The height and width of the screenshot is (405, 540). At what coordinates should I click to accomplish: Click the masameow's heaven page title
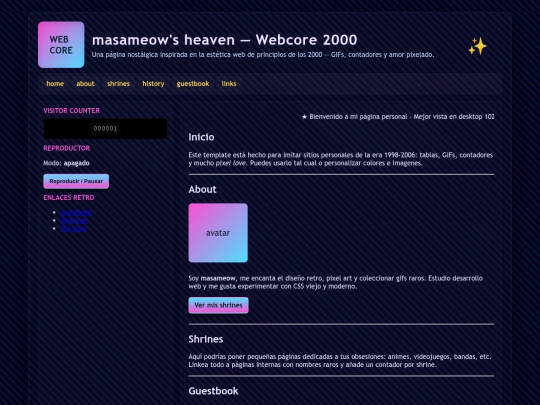(x=225, y=40)
